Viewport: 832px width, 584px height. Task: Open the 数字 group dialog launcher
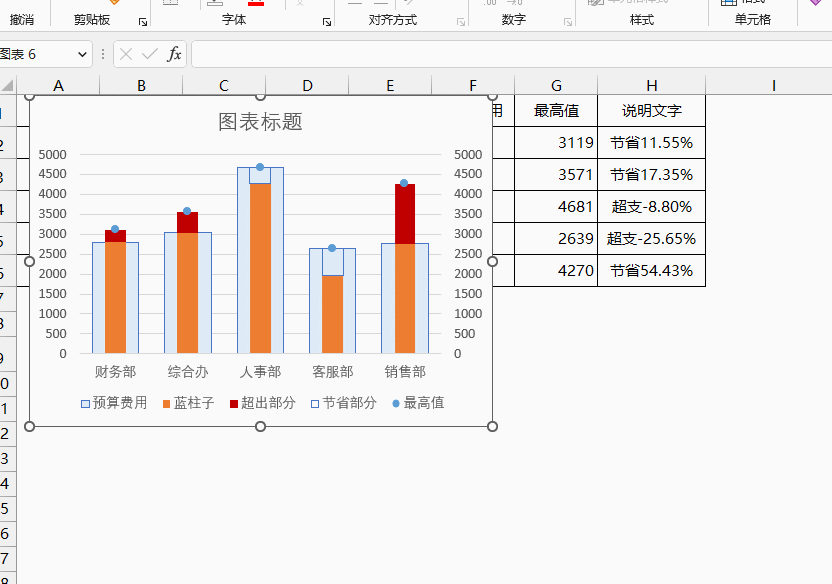[568, 22]
